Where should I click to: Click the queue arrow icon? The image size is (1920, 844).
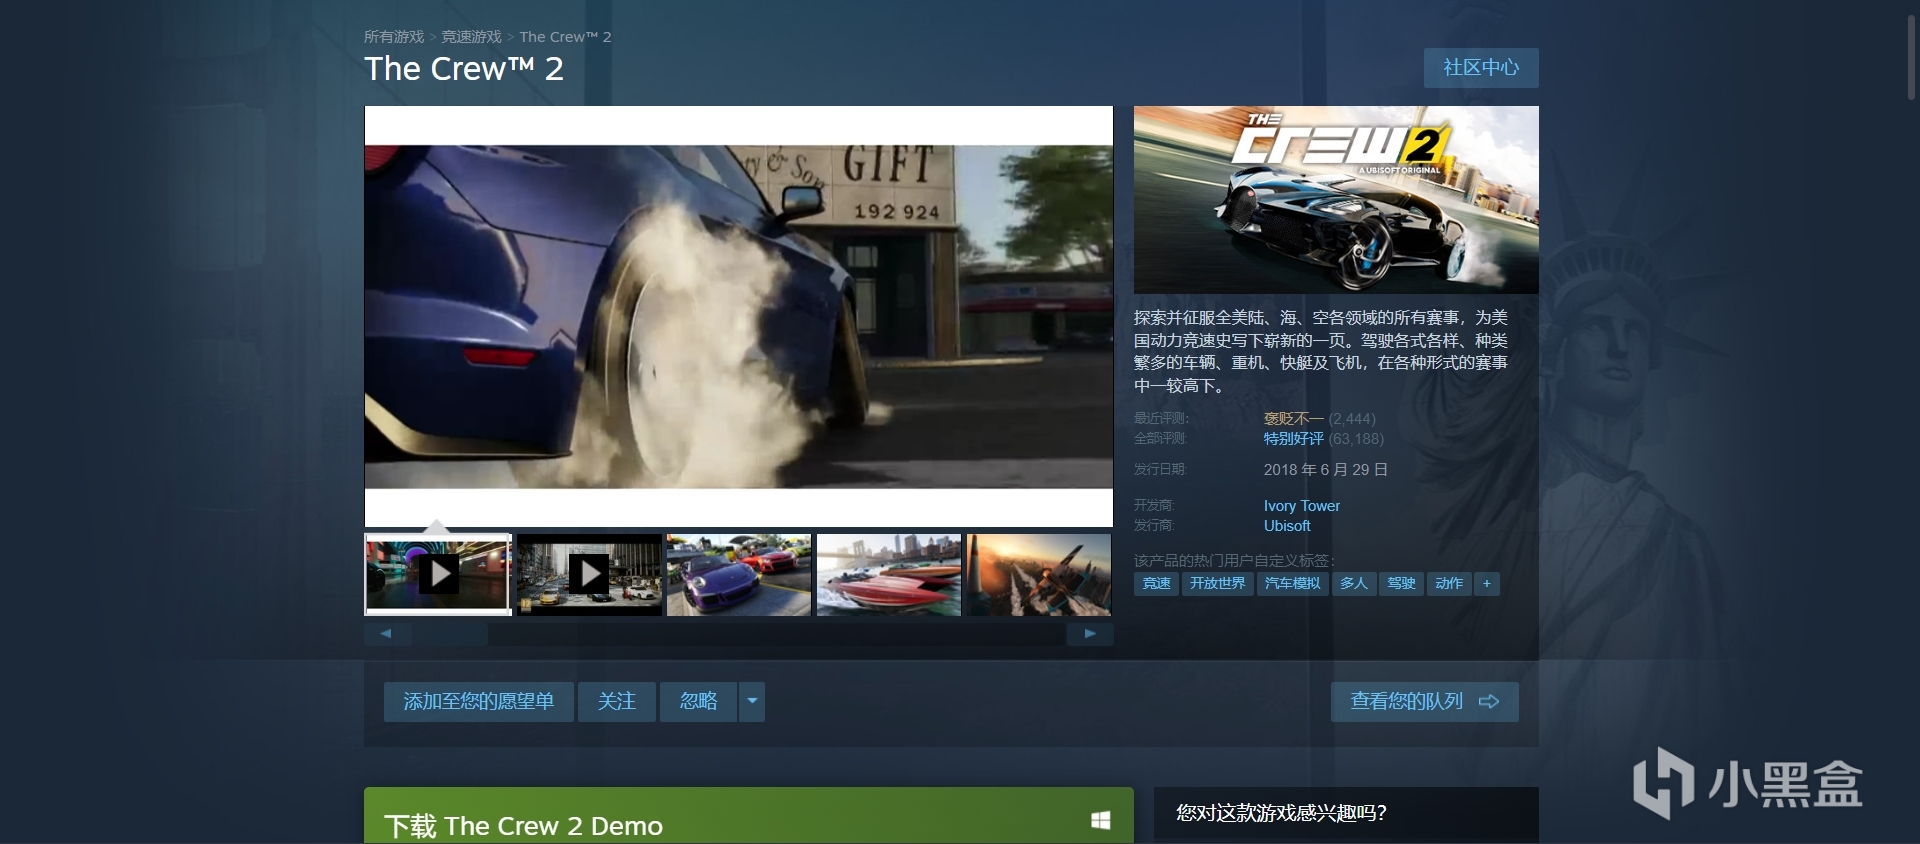tap(1489, 702)
